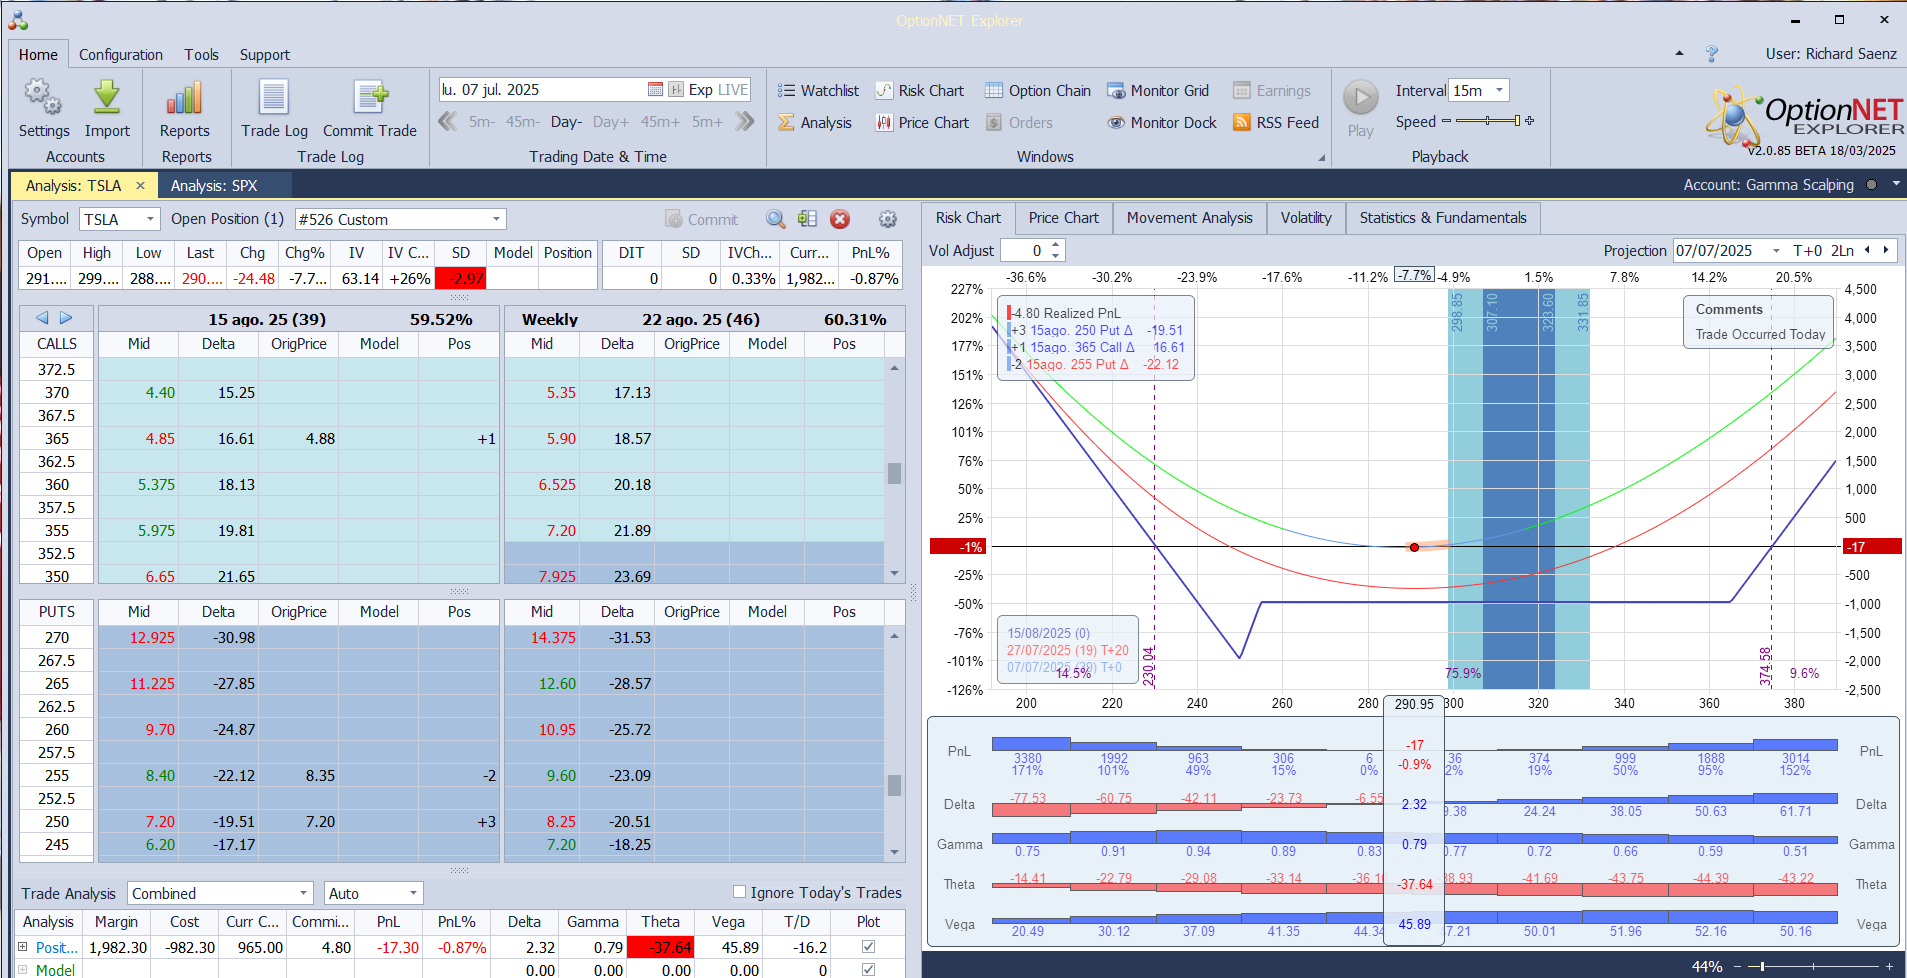Open the calendar picker in trading date field

[x=655, y=89]
